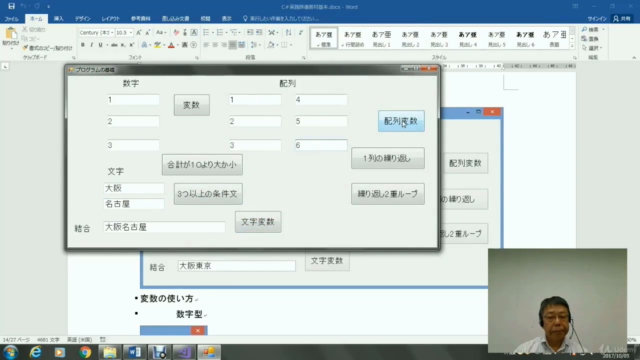Click the Increase Indent icon

pyautogui.click(x=259, y=33)
